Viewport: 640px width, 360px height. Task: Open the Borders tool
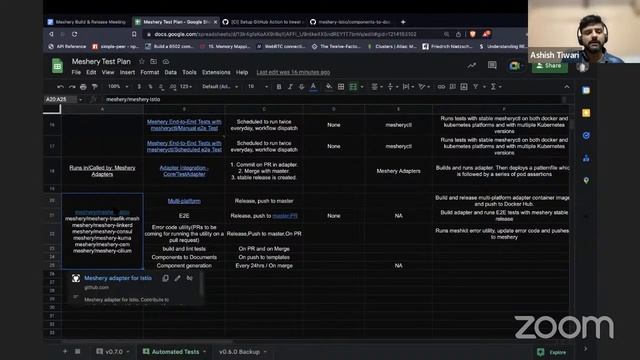(x=341, y=87)
